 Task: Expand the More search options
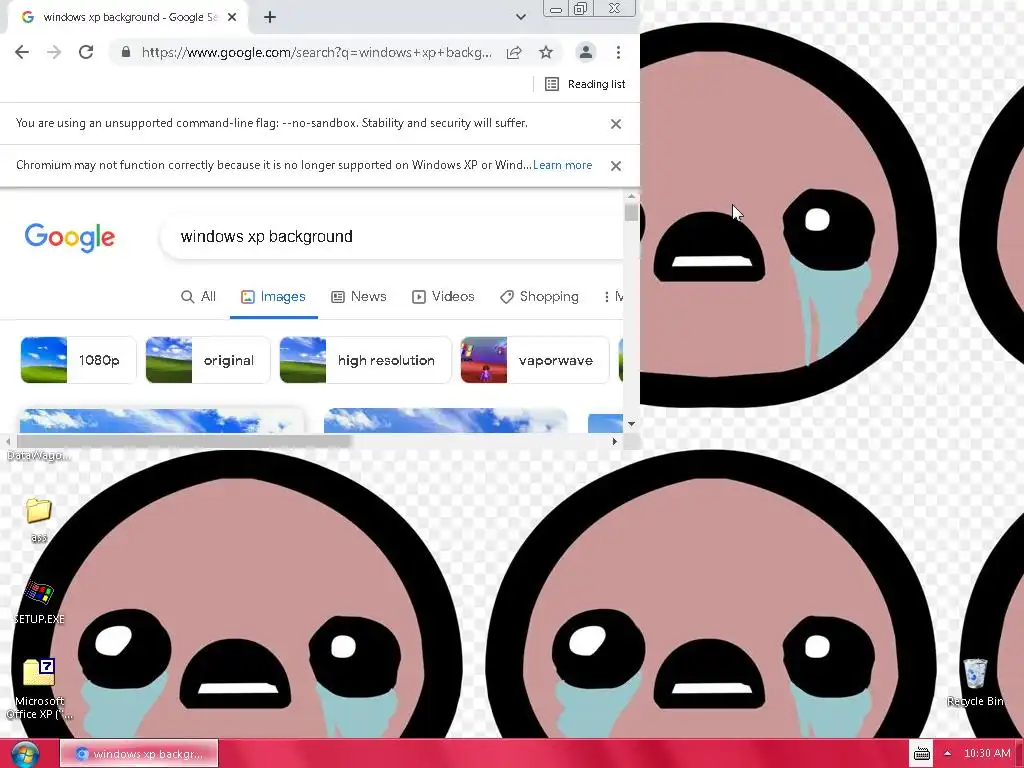point(613,296)
